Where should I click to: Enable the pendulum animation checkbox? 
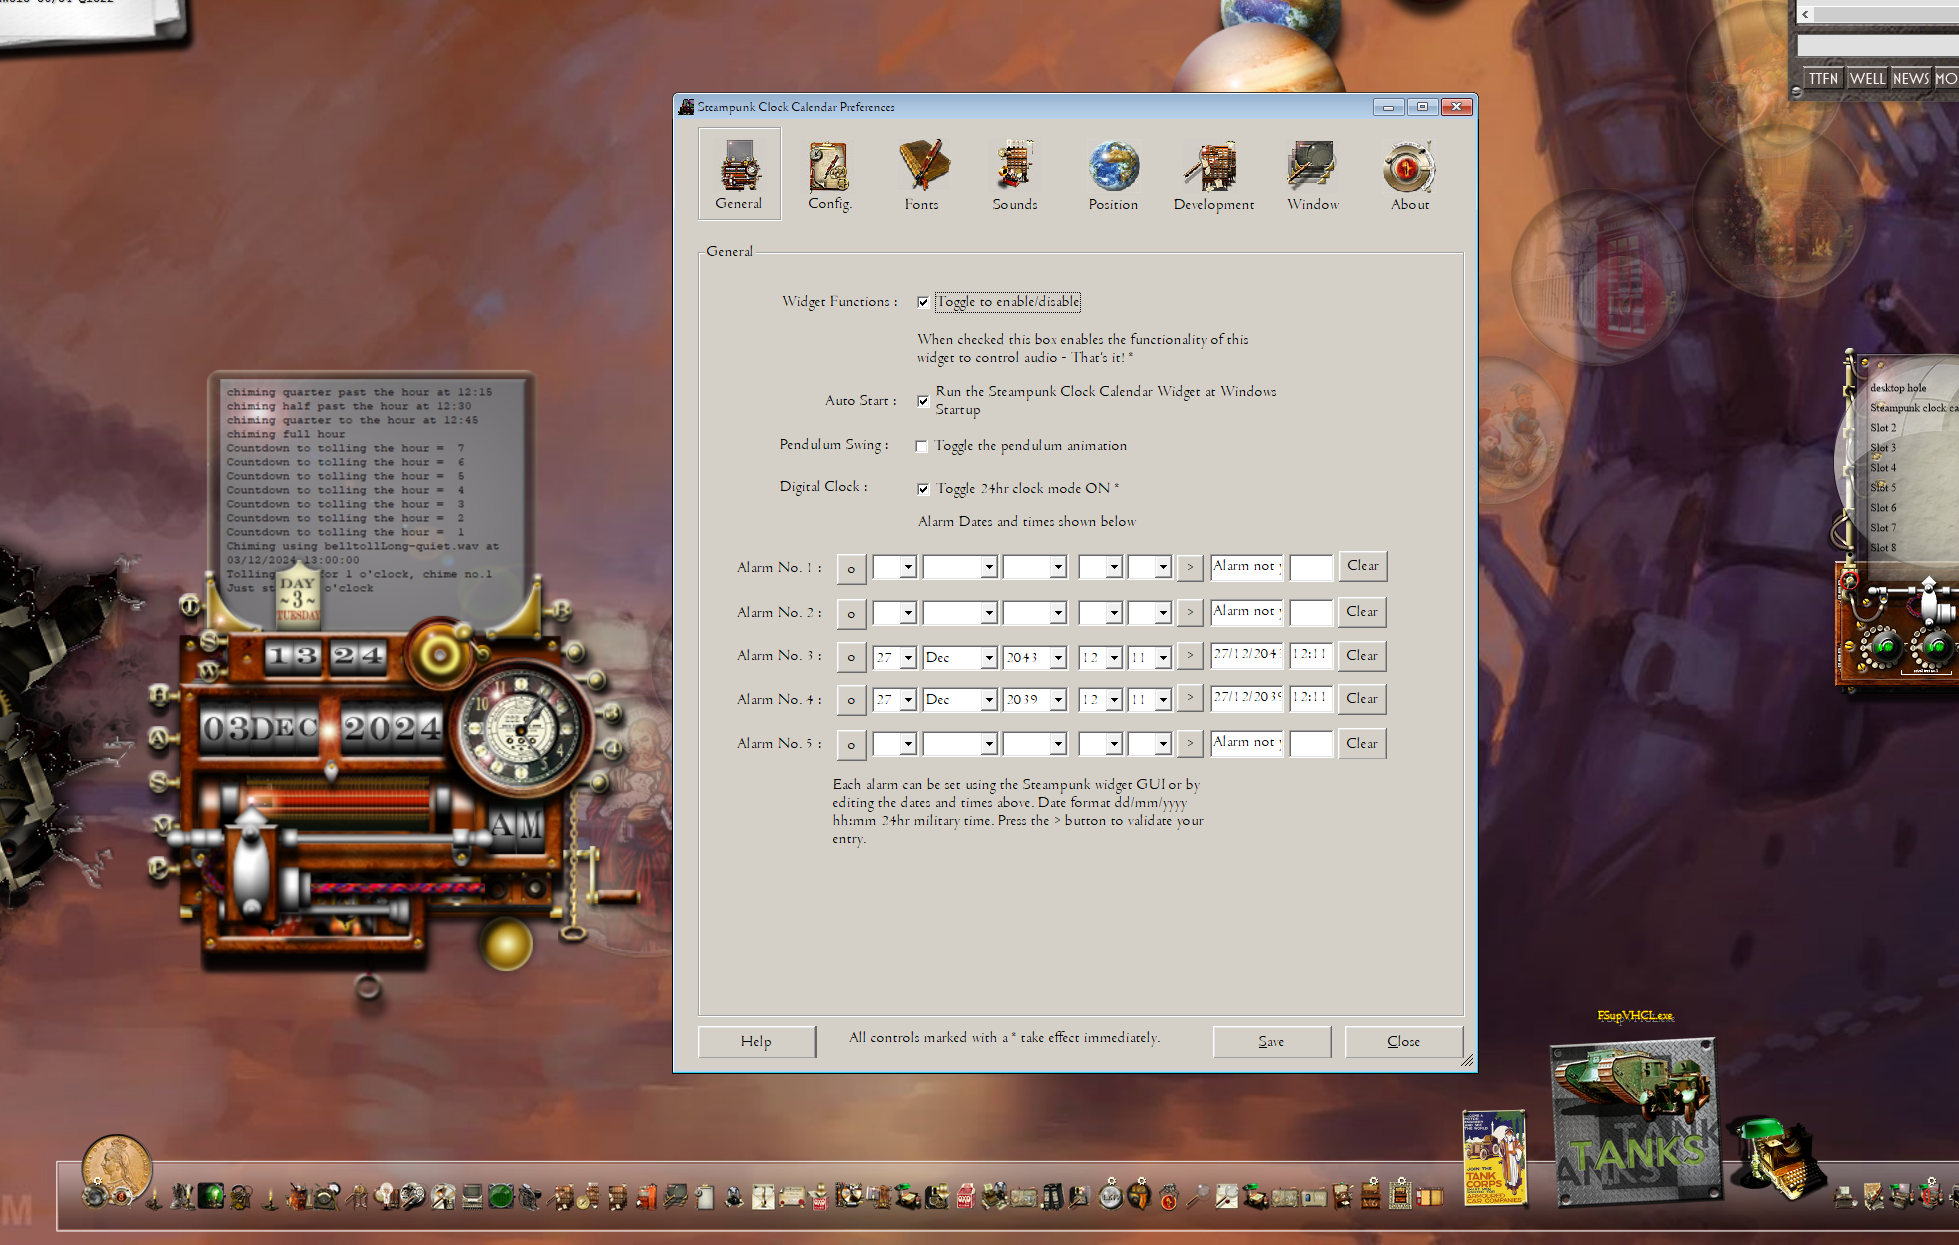tap(922, 446)
